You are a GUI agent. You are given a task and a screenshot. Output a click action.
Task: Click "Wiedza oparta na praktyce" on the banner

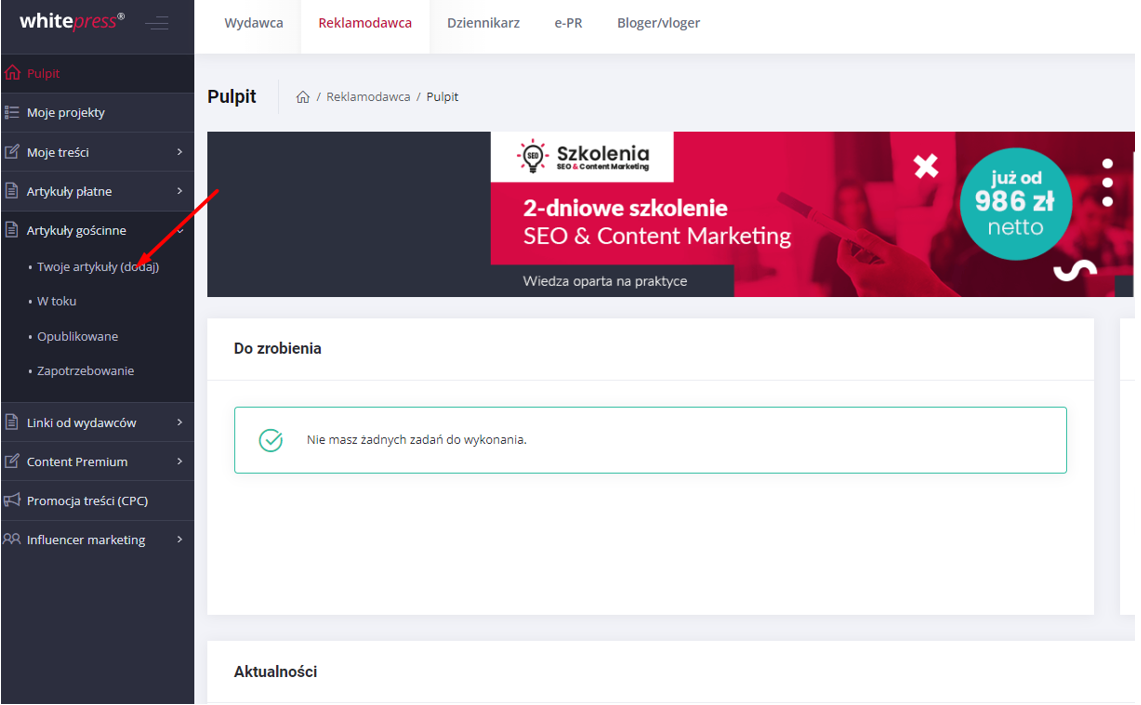(605, 282)
